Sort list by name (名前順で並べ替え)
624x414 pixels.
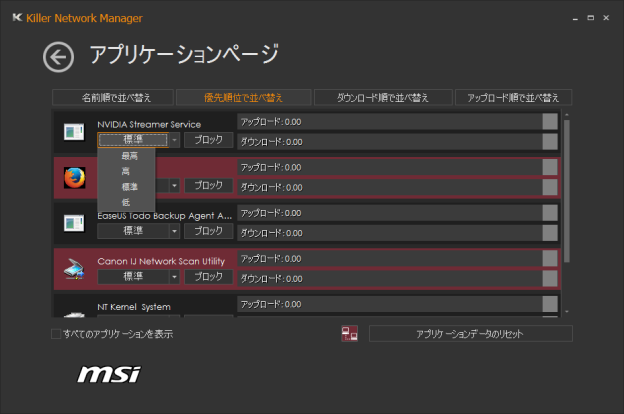[x=113, y=98]
